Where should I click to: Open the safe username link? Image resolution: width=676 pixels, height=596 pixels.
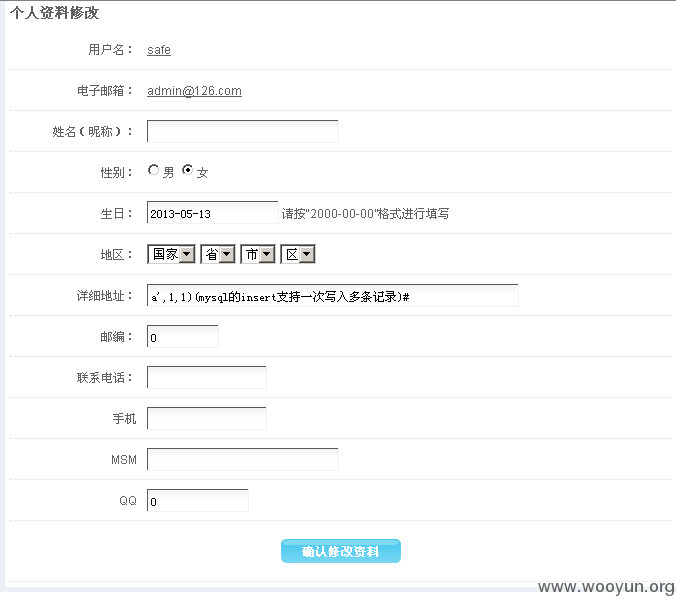tap(159, 50)
